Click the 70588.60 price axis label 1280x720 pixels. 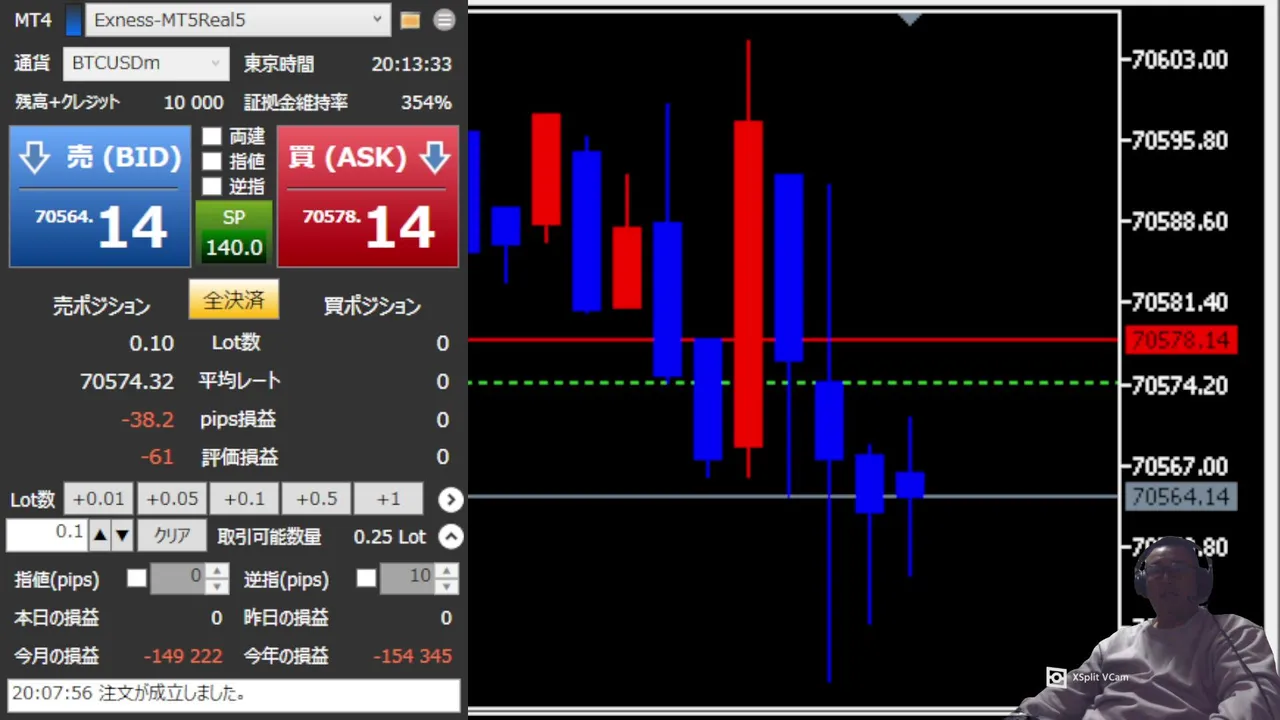coord(1180,222)
